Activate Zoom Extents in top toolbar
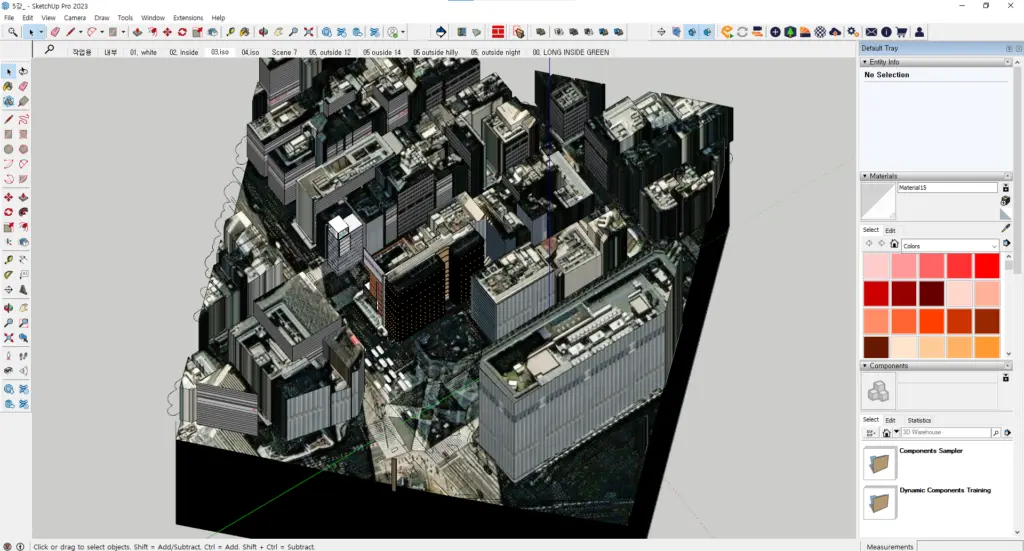This screenshot has width=1024, height=551. point(309,32)
